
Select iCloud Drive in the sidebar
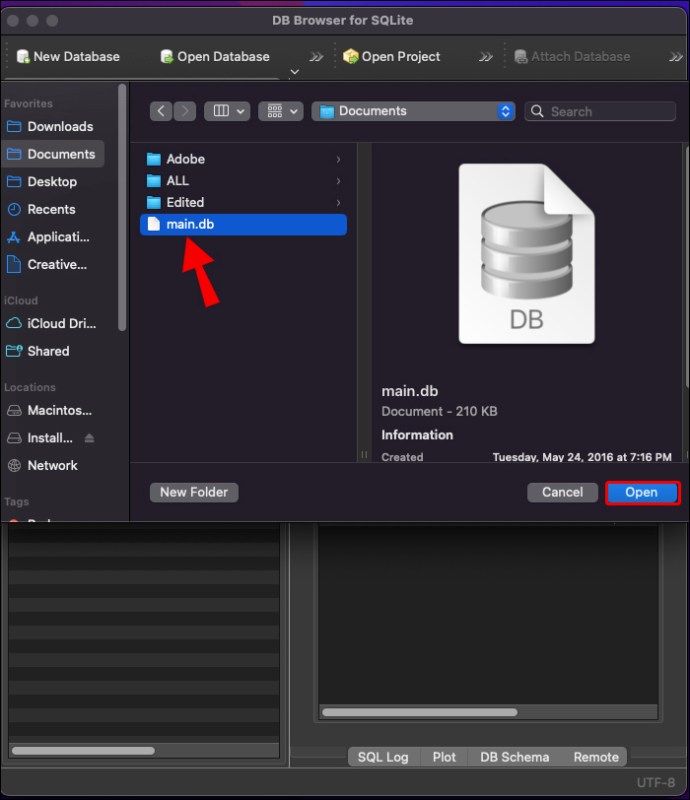click(x=51, y=323)
